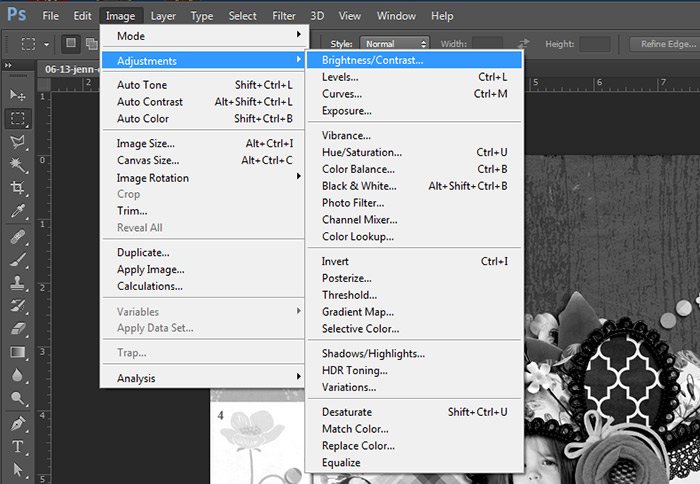
Task: Open the Layer menu
Action: click(163, 16)
